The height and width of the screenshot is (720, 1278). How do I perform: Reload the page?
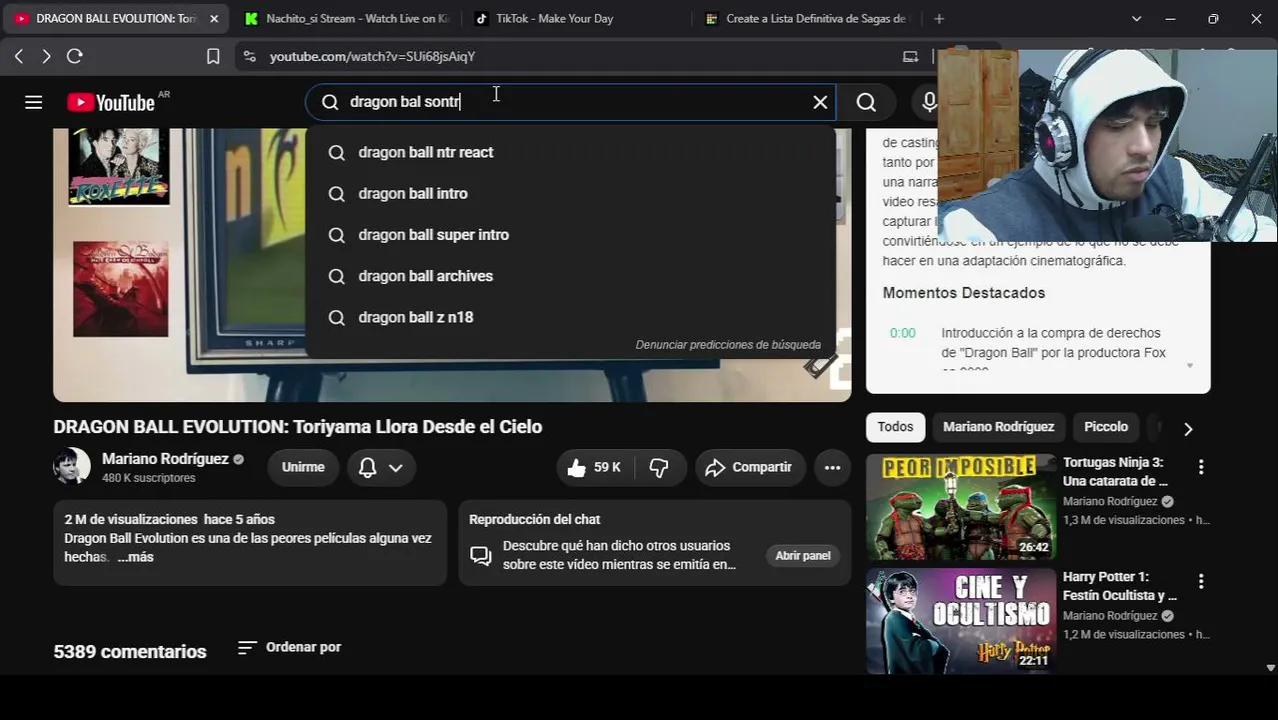[74, 57]
